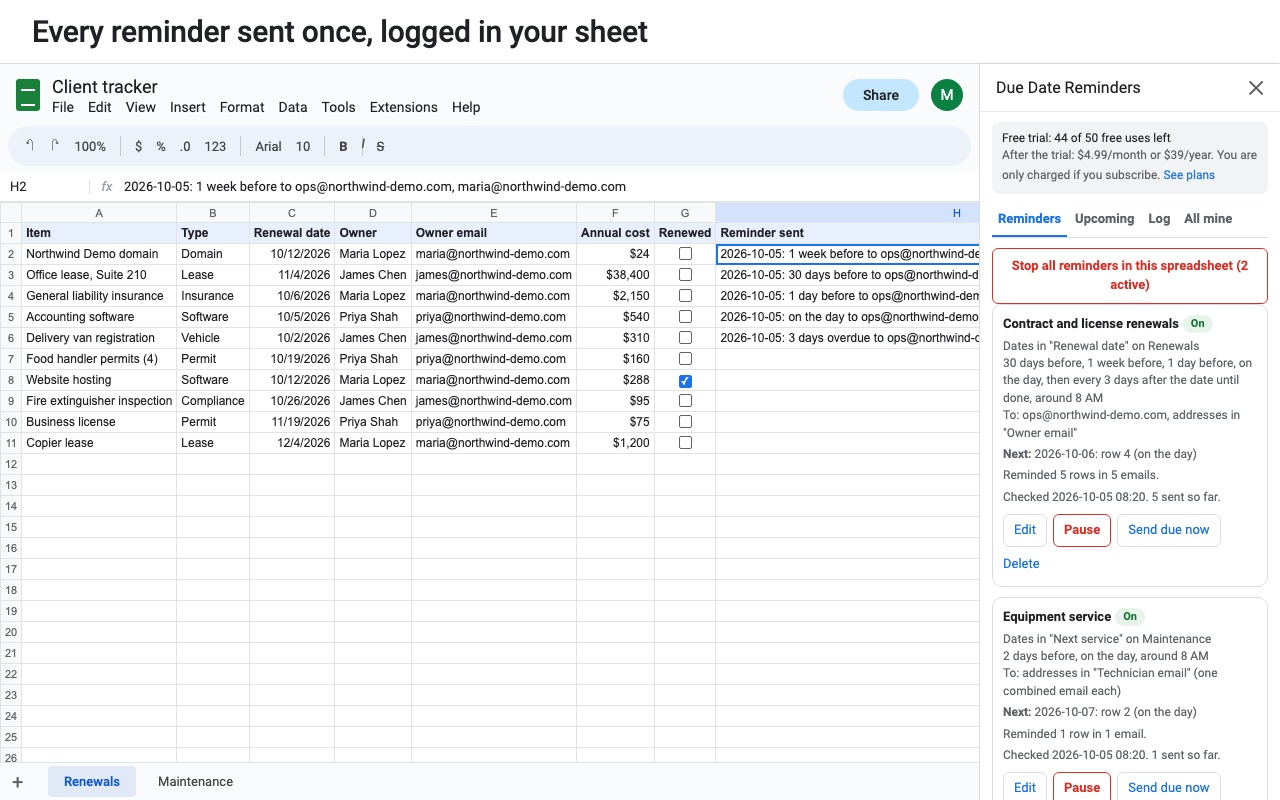Open the account avatar labeled M
1280x800 pixels.
pos(946,95)
